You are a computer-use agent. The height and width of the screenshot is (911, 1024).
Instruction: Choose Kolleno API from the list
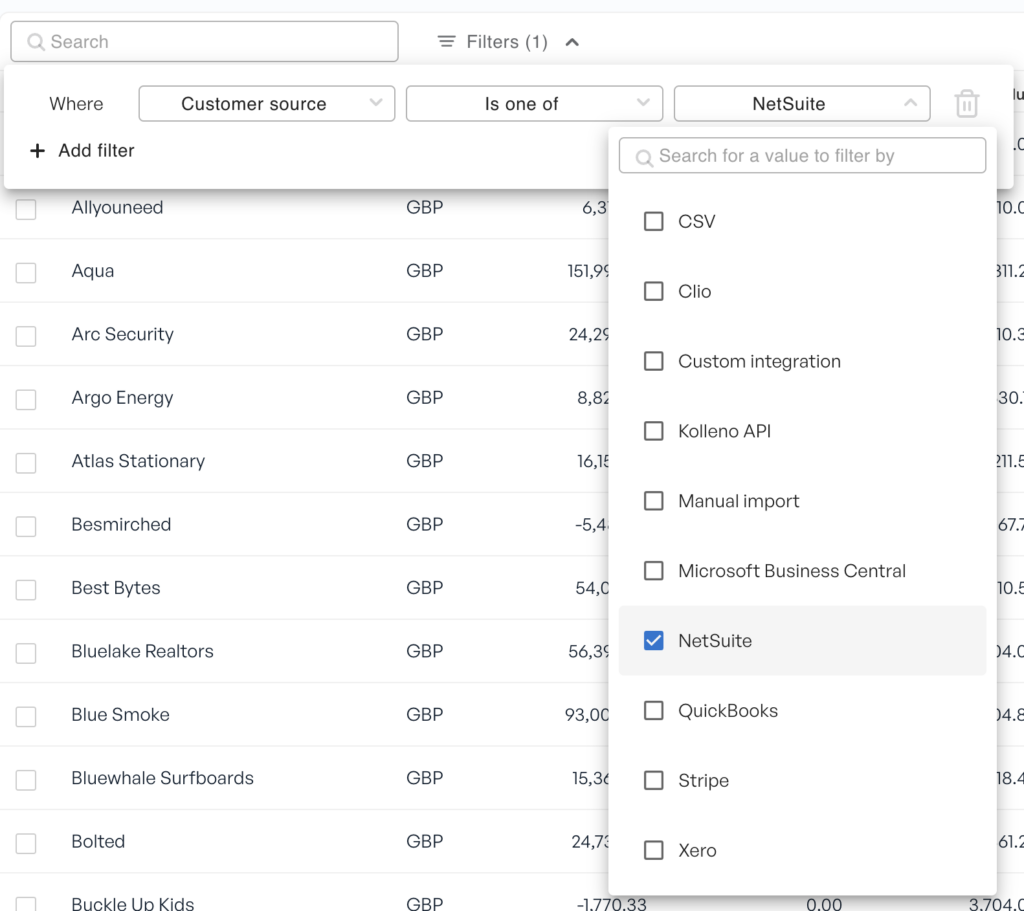click(654, 431)
